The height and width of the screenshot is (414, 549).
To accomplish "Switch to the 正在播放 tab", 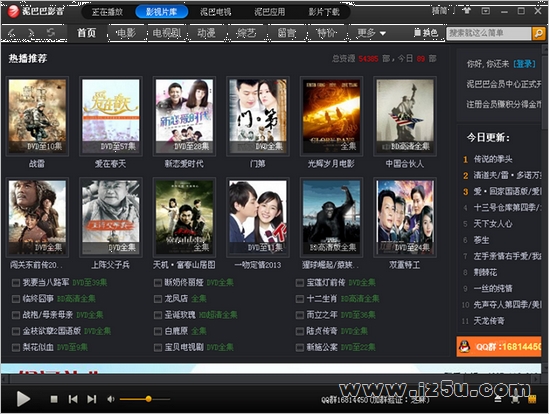I will click(107, 12).
